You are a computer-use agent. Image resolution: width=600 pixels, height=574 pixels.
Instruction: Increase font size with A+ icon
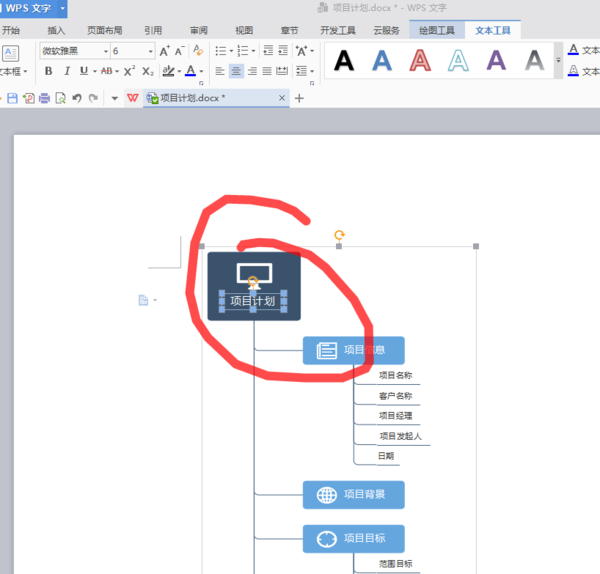coord(165,51)
